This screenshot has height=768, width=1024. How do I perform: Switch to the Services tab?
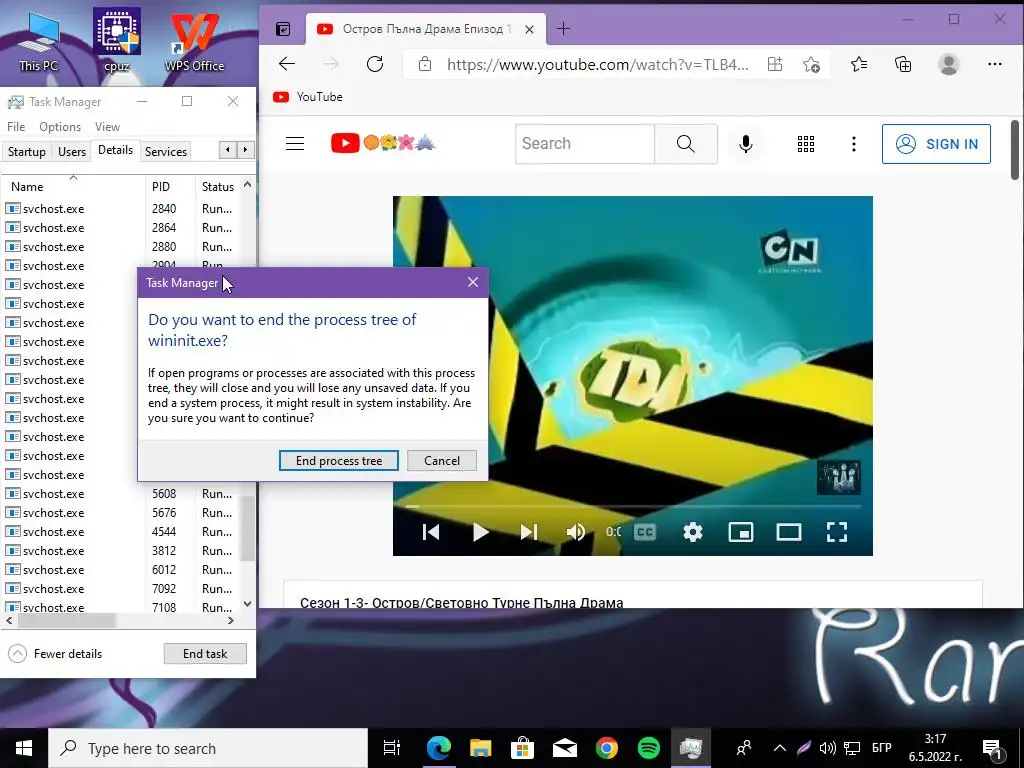point(166,152)
